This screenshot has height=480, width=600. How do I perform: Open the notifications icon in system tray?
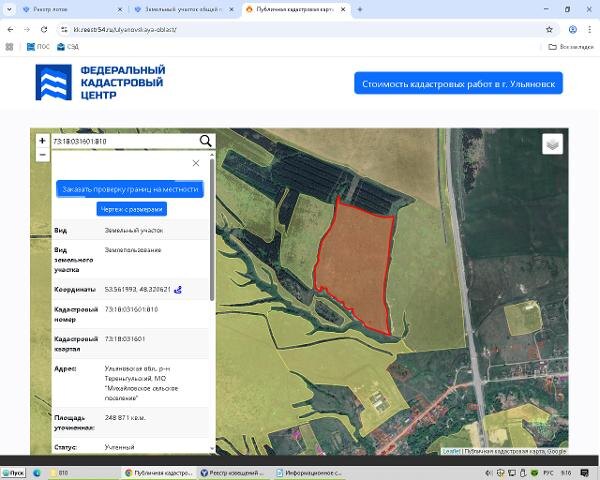coord(584,473)
